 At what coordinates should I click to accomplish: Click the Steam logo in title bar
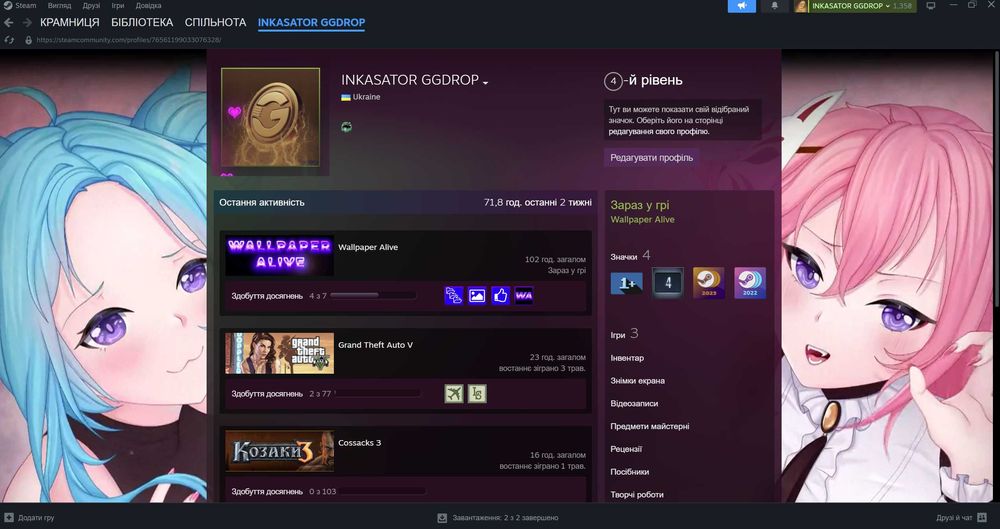coord(7,5)
